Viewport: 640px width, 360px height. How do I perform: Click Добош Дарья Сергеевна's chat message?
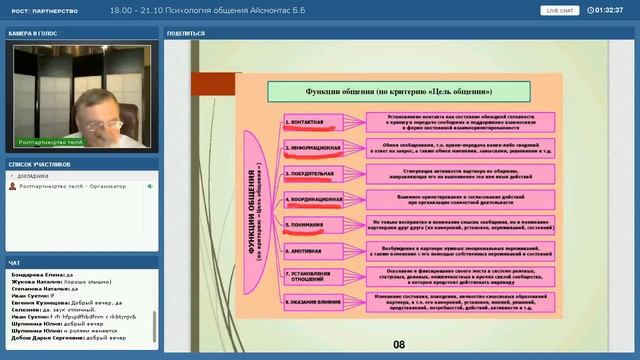click(x=69, y=338)
